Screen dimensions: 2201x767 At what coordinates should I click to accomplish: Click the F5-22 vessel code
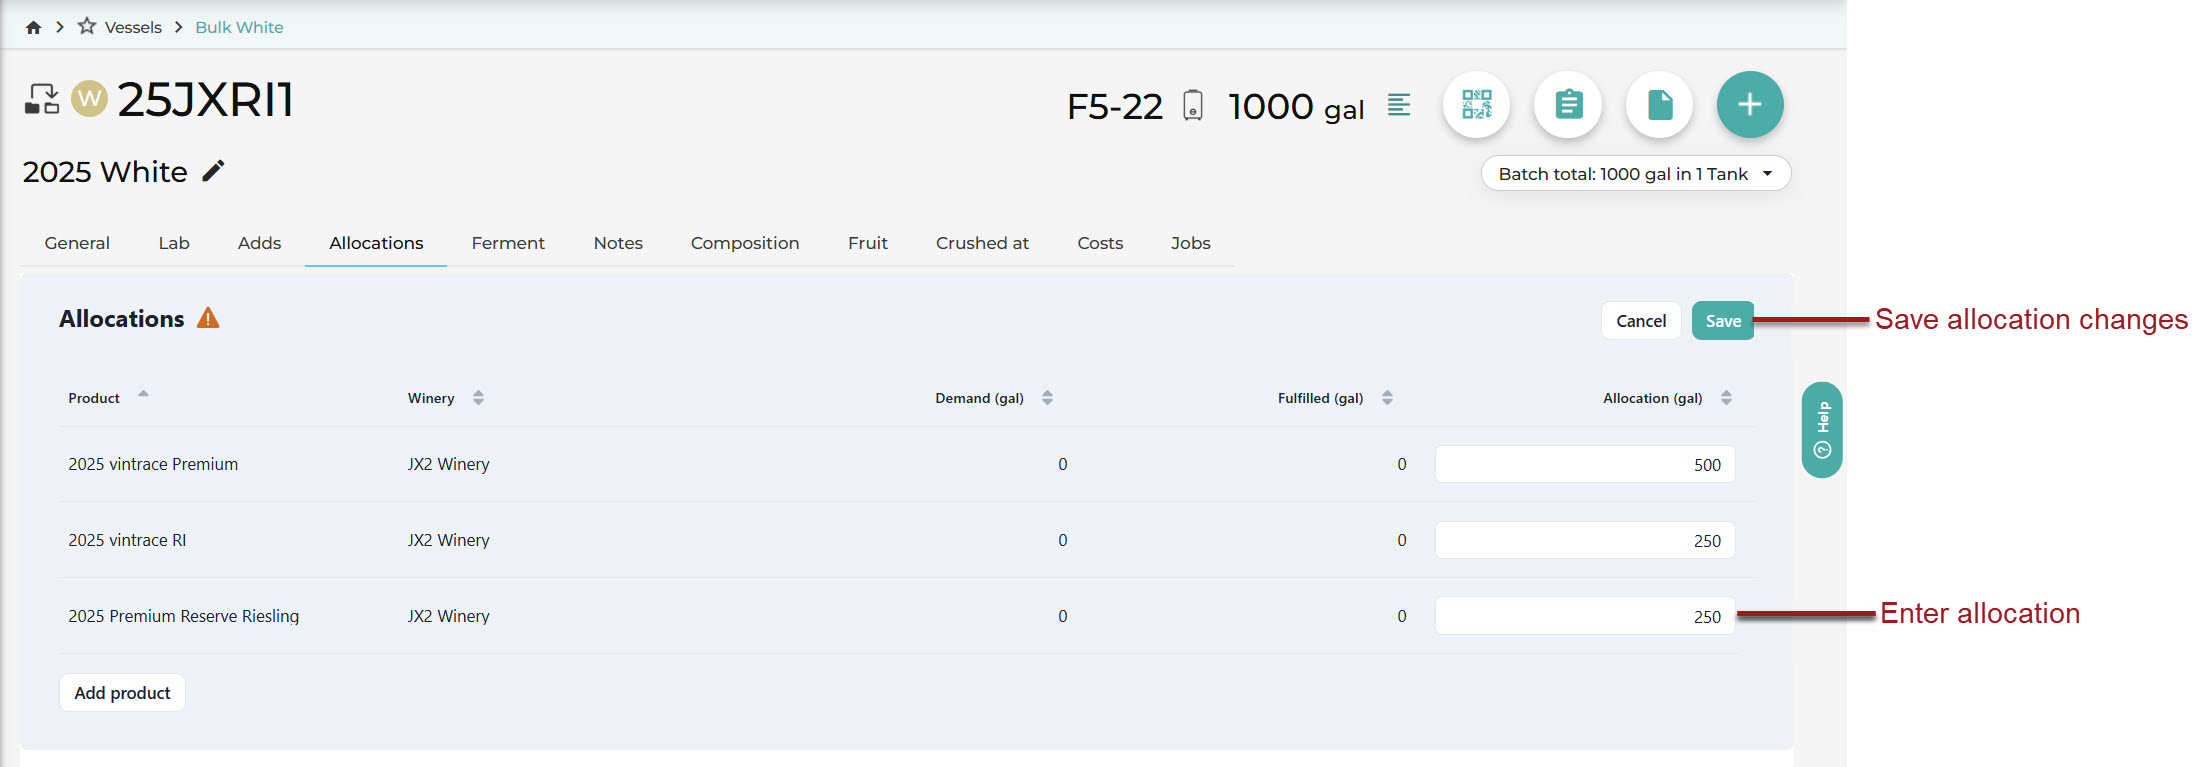[1115, 106]
